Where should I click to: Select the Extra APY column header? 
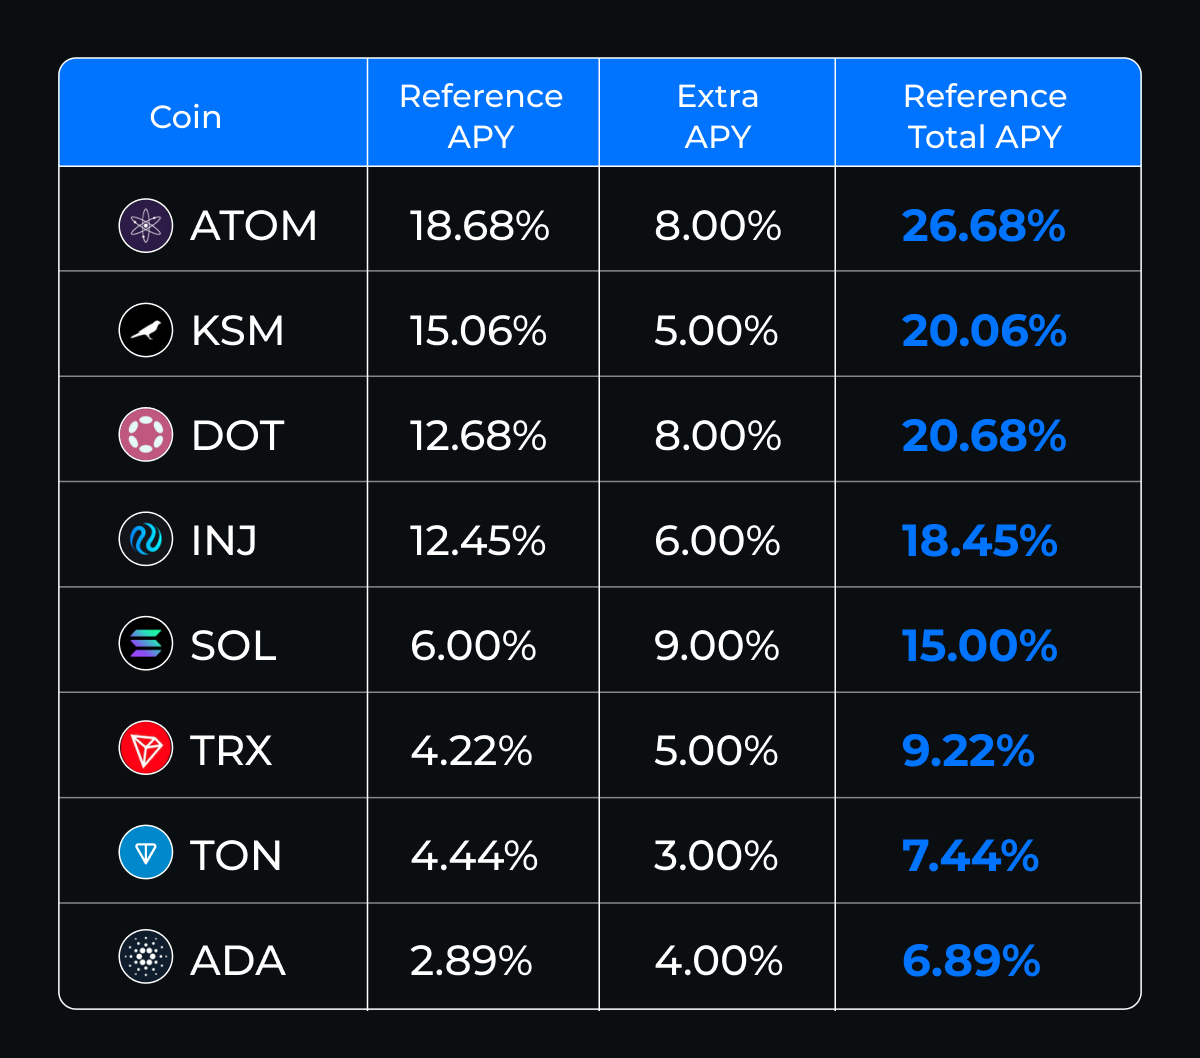point(717,116)
